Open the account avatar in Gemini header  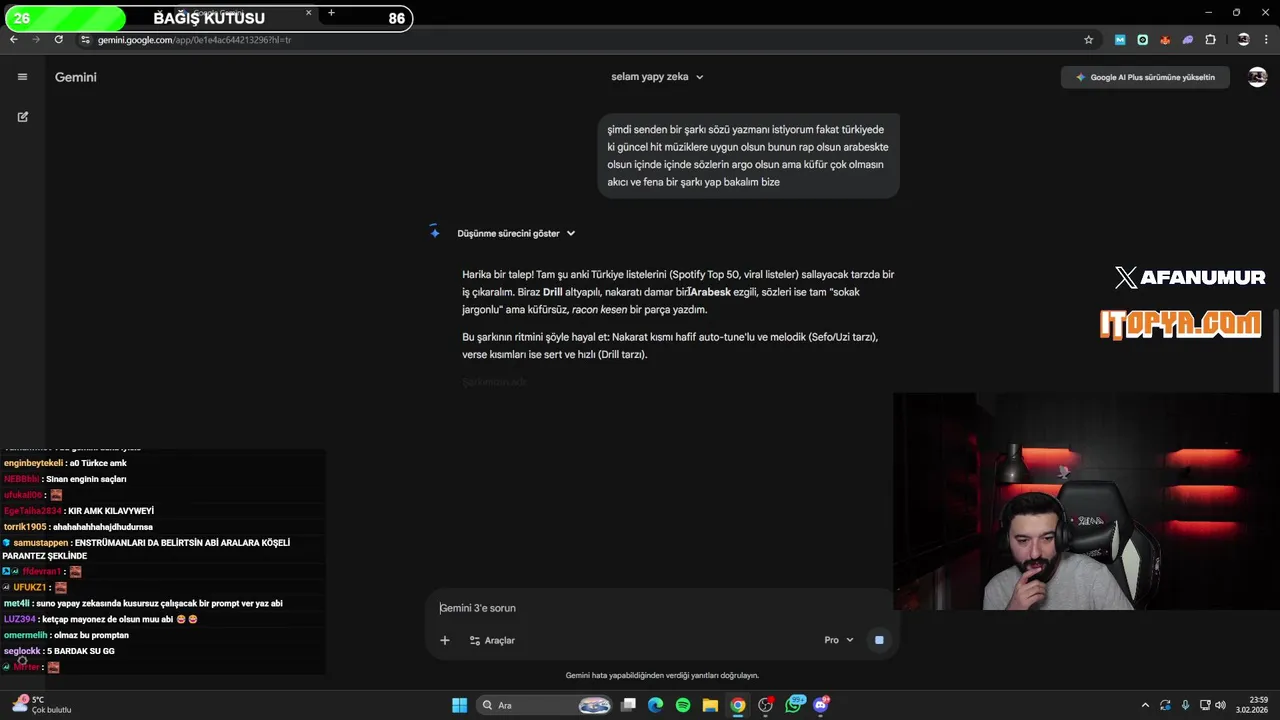point(1258,77)
